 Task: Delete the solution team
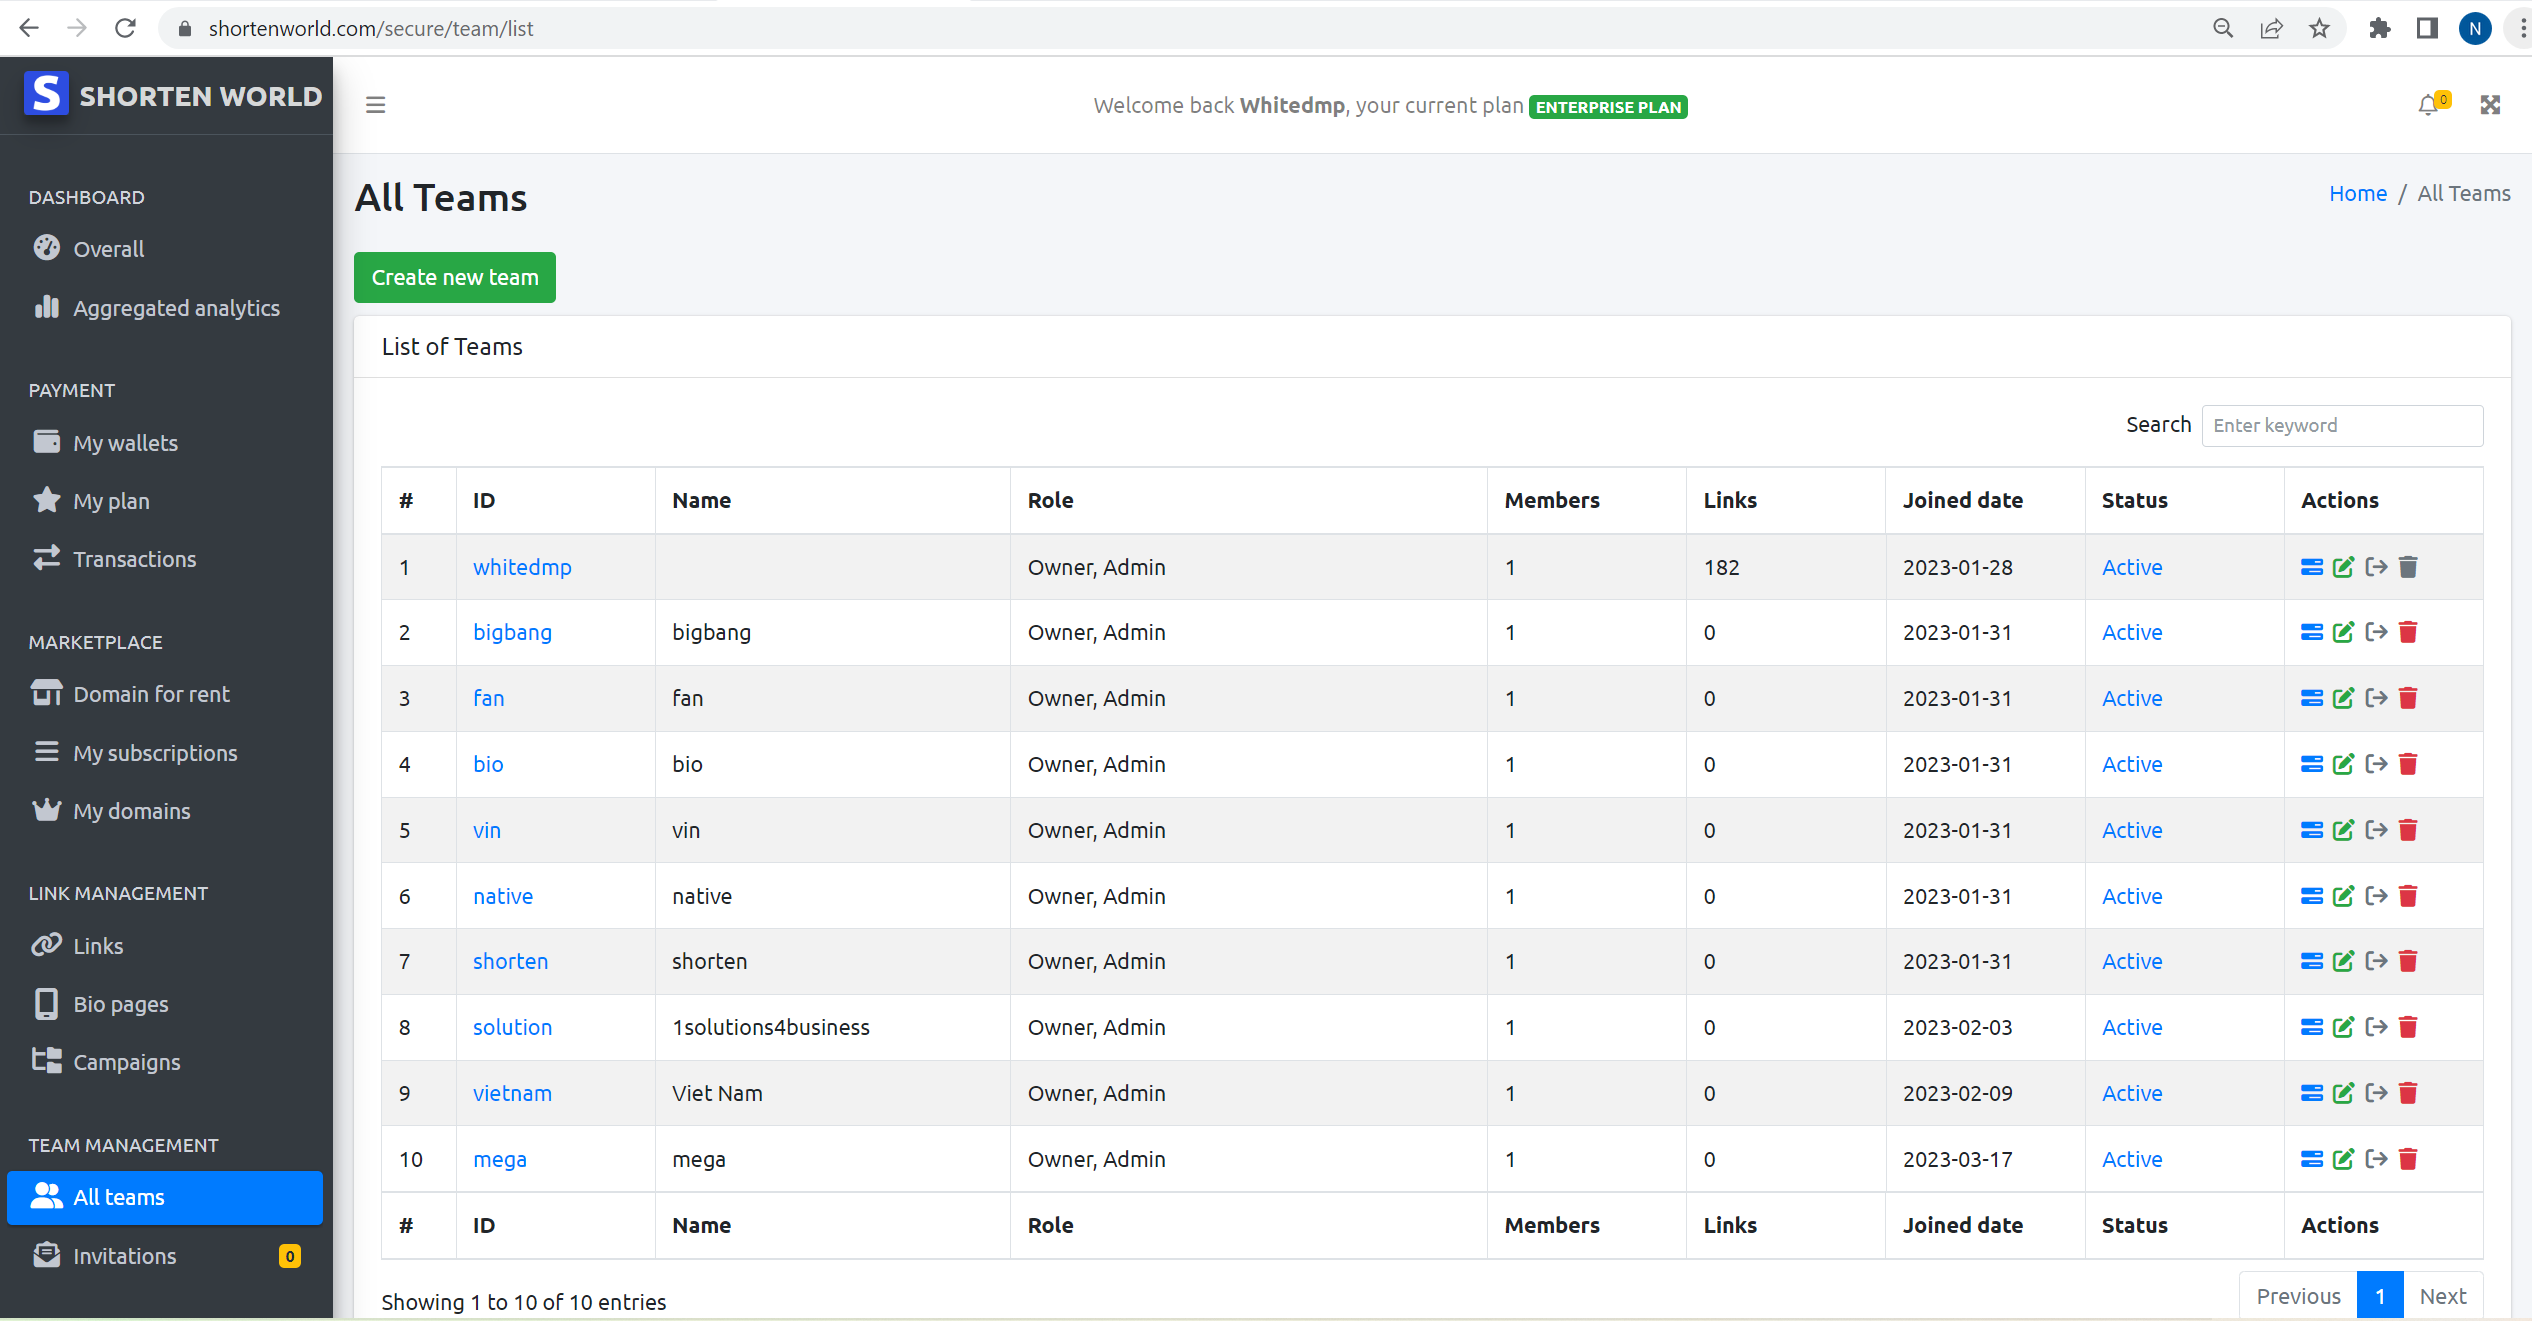coord(2408,1027)
